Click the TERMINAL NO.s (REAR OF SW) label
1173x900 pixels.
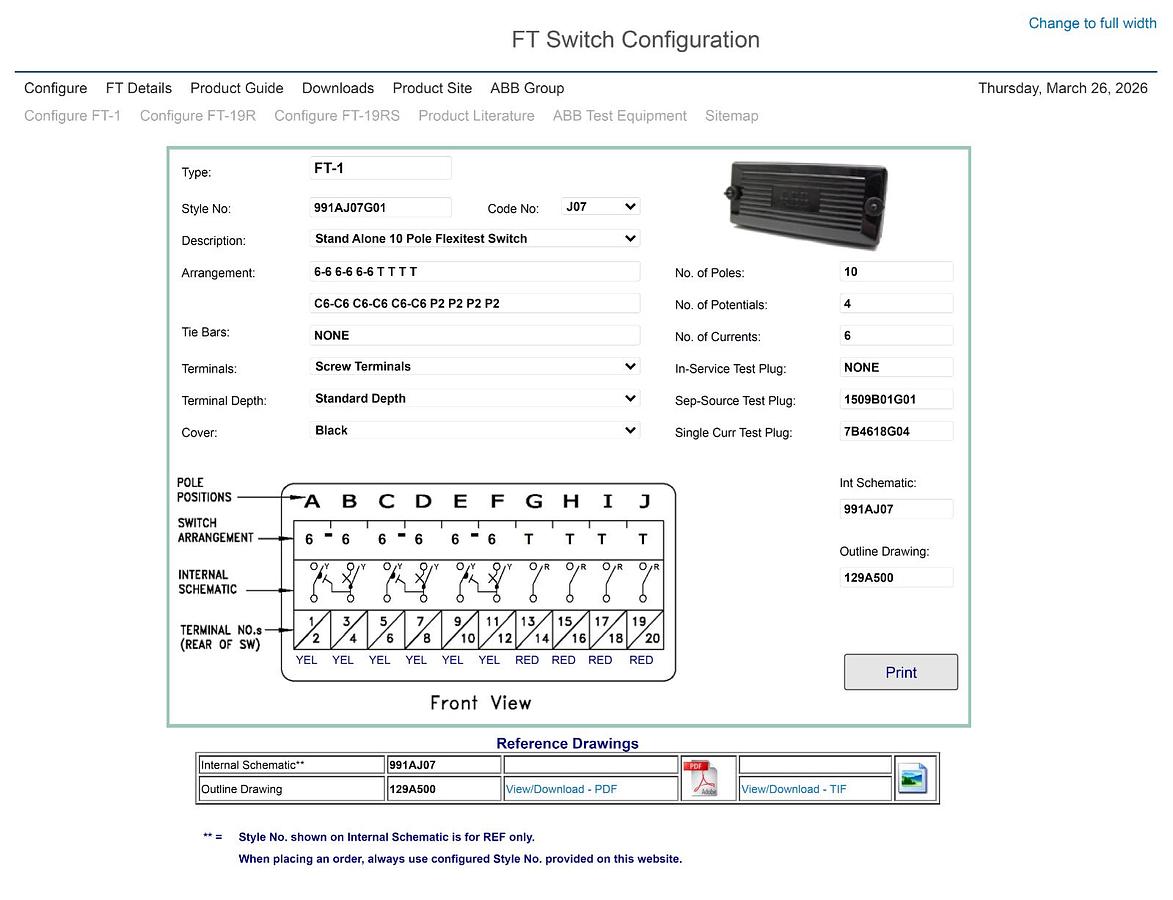221,637
